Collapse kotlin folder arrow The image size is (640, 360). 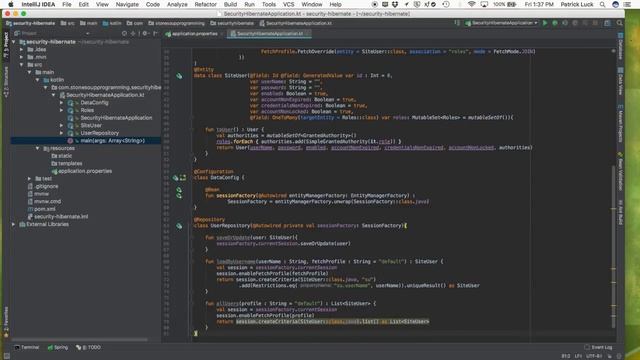pyautogui.click(x=38, y=80)
